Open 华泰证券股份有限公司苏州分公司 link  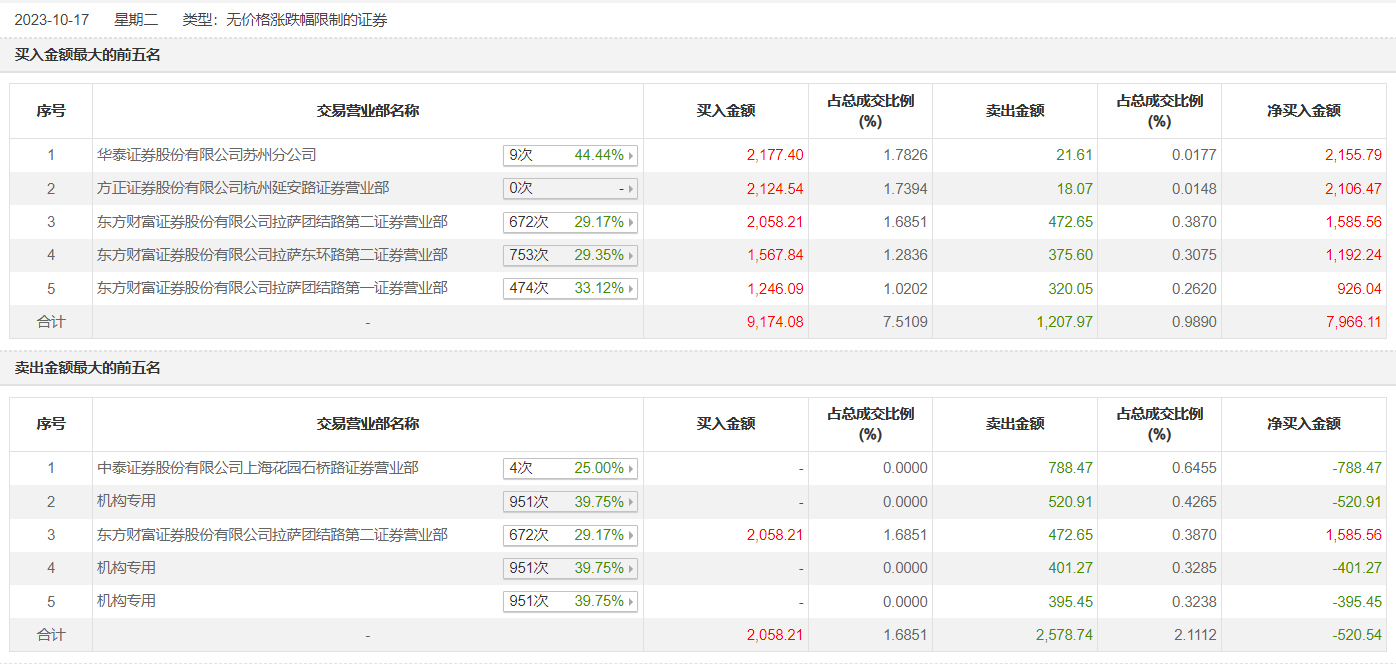[x=207, y=155]
